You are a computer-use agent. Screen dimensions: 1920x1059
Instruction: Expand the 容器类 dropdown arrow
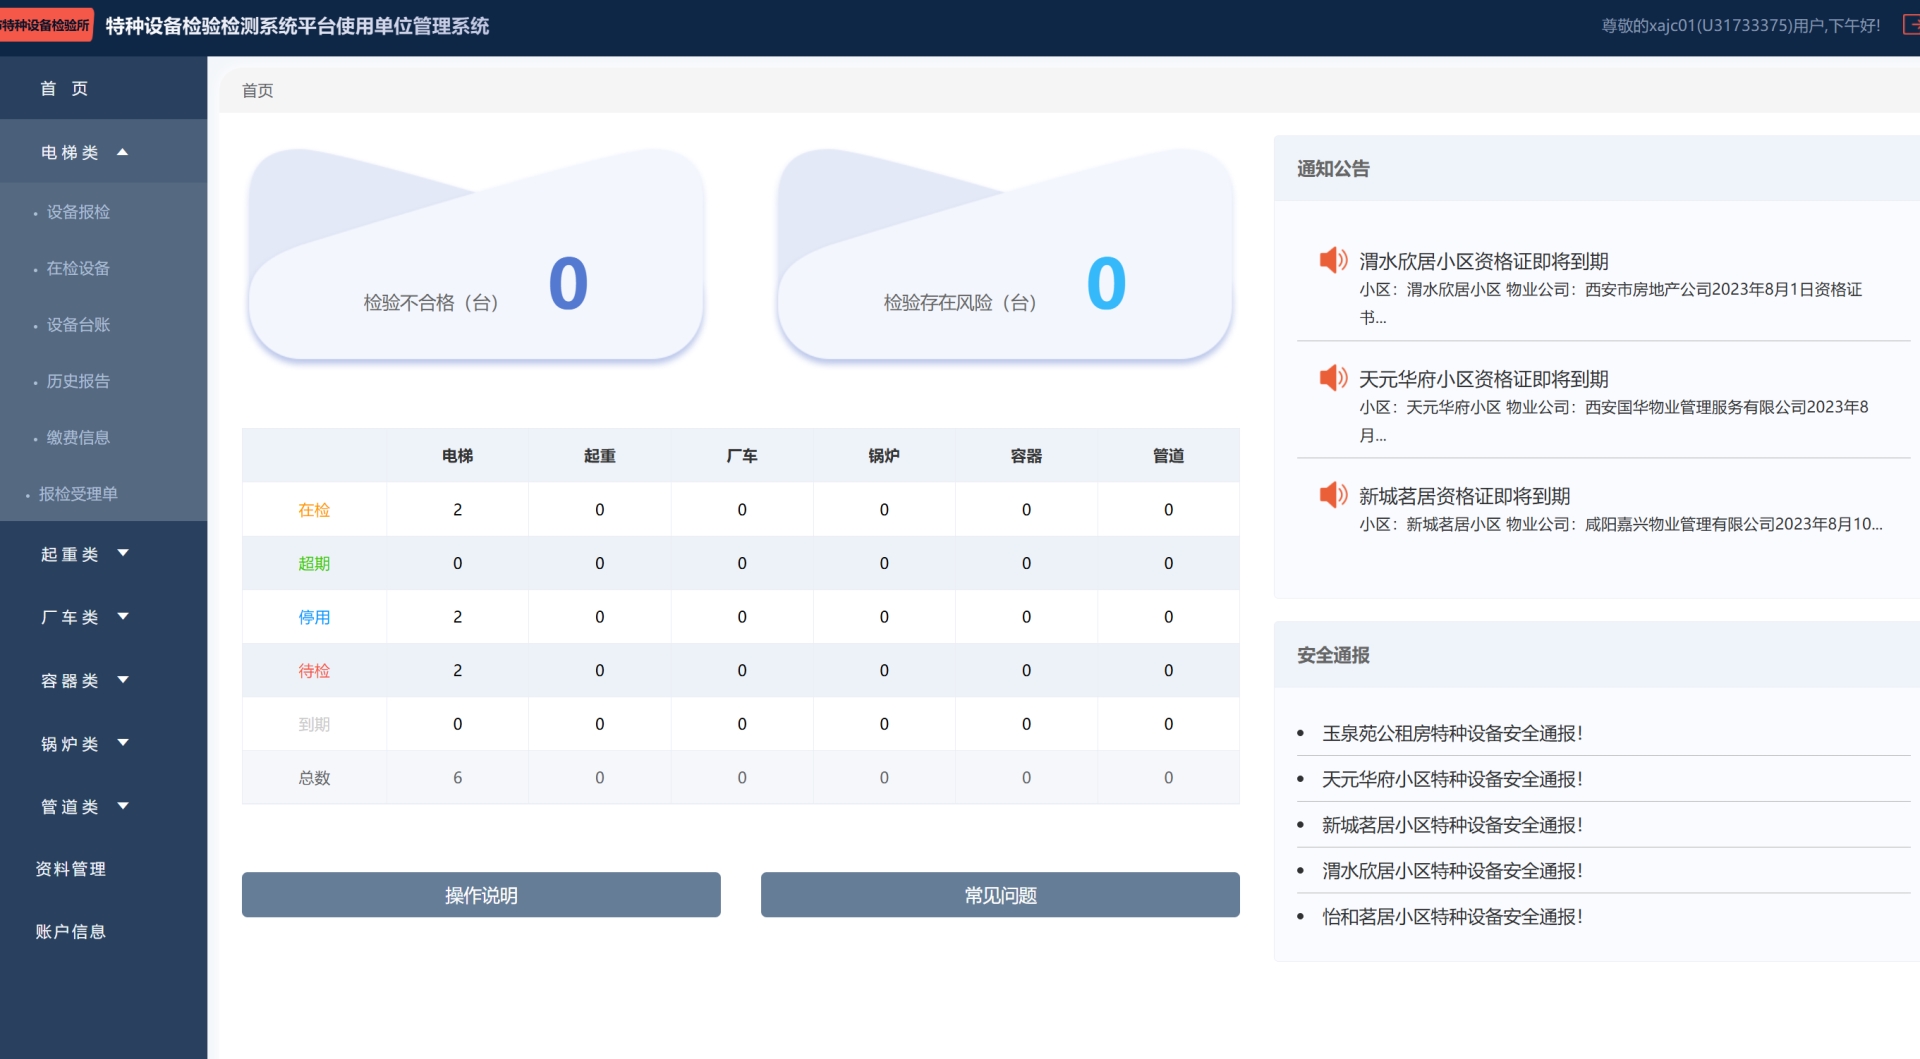pos(123,680)
